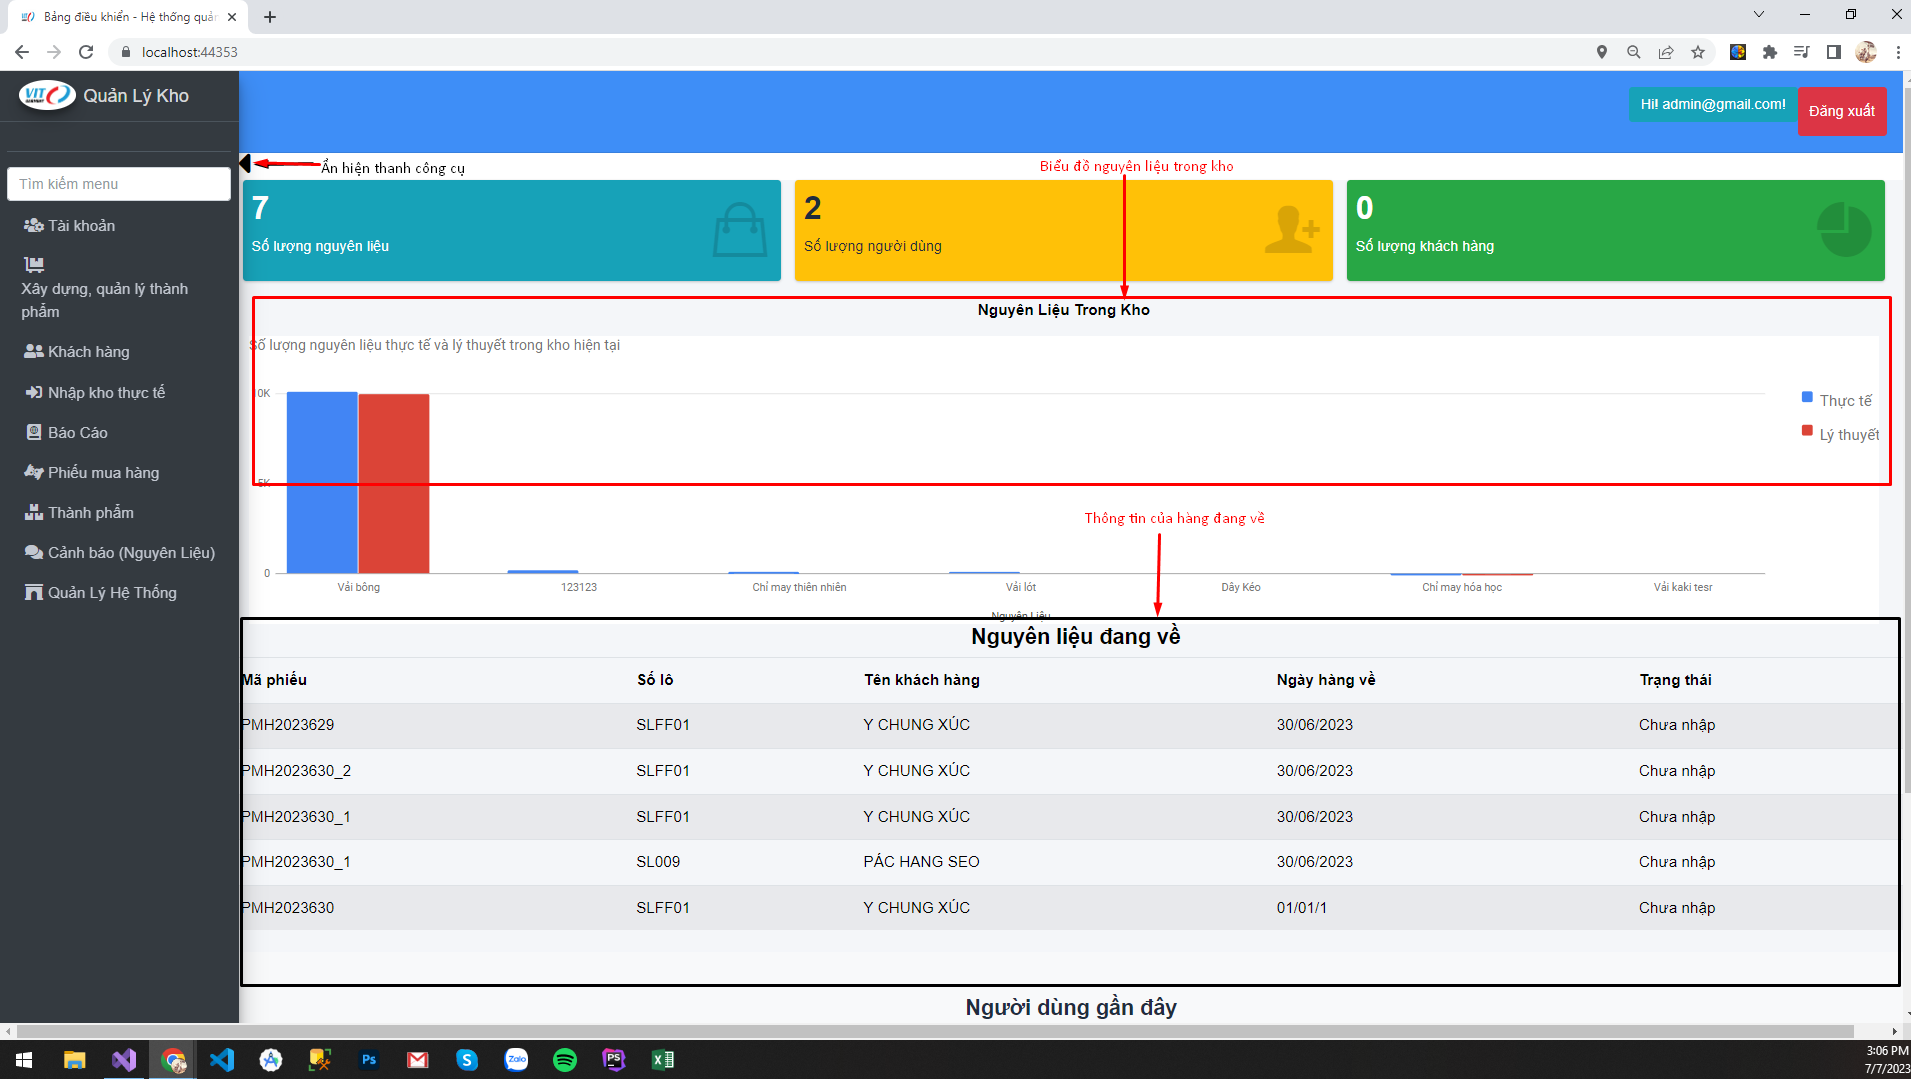Click the VIT logo in the sidebar header
The width and height of the screenshot is (1911, 1079).
click(47, 95)
